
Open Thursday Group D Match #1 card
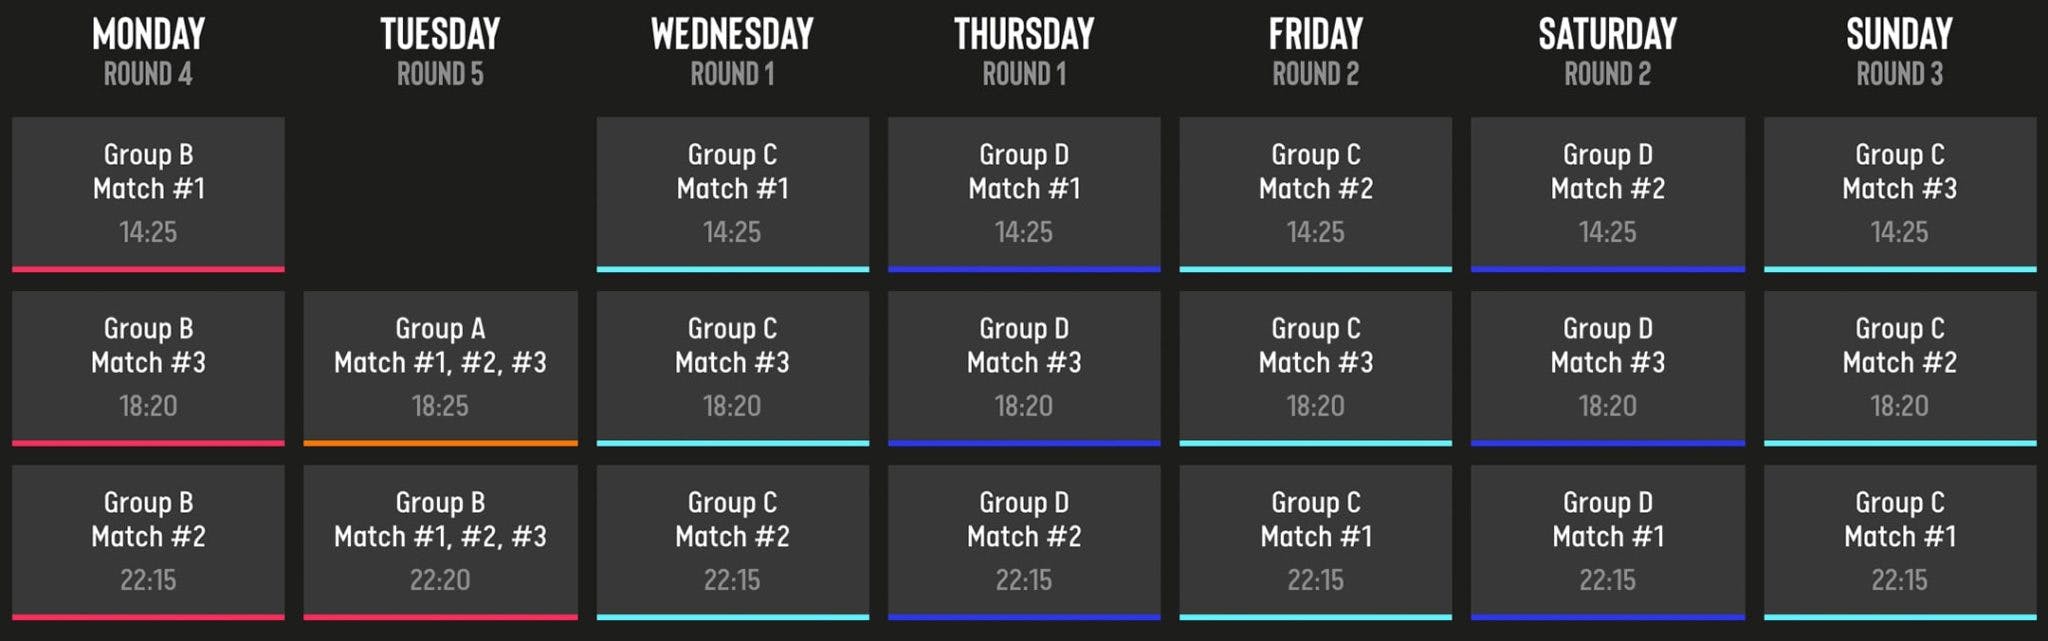point(1024,194)
